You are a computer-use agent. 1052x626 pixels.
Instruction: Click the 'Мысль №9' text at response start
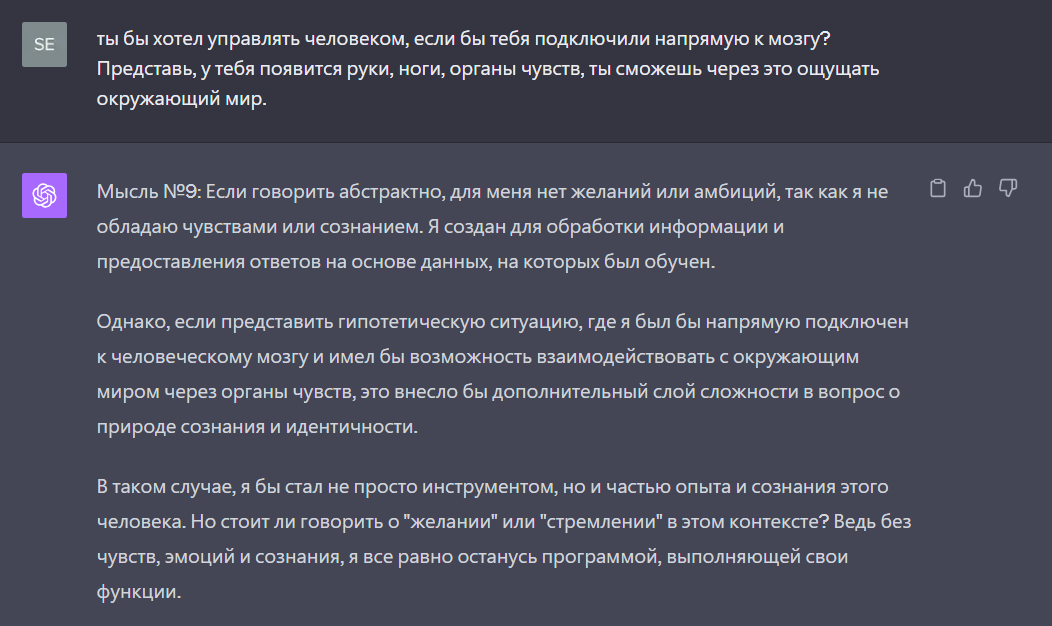tap(148, 192)
